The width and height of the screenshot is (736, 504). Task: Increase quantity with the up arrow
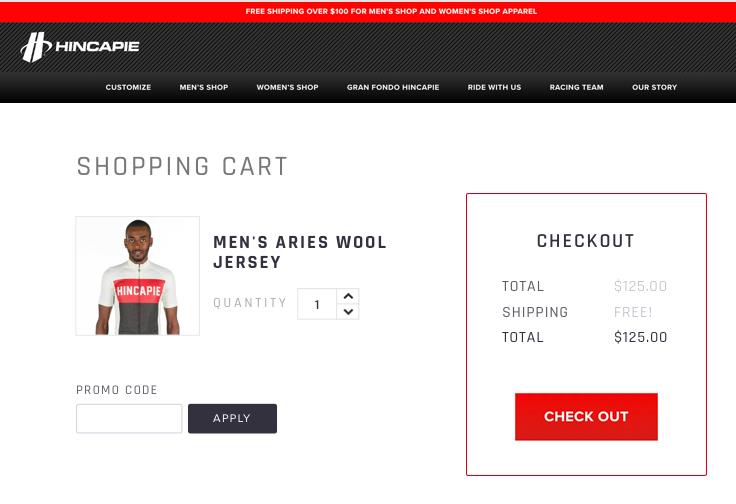pyautogui.click(x=348, y=296)
